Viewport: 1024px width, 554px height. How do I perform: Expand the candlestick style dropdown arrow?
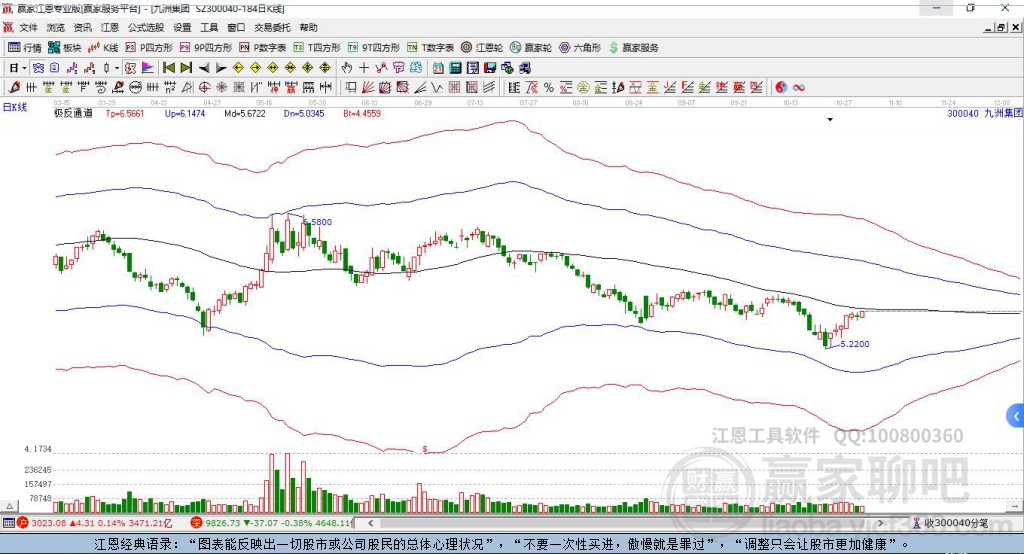click(x=116, y=68)
